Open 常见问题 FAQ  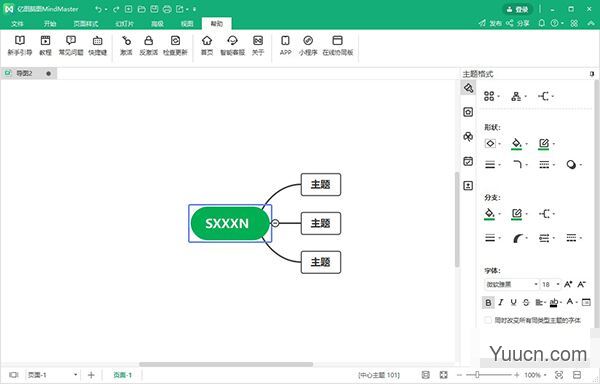click(71, 46)
